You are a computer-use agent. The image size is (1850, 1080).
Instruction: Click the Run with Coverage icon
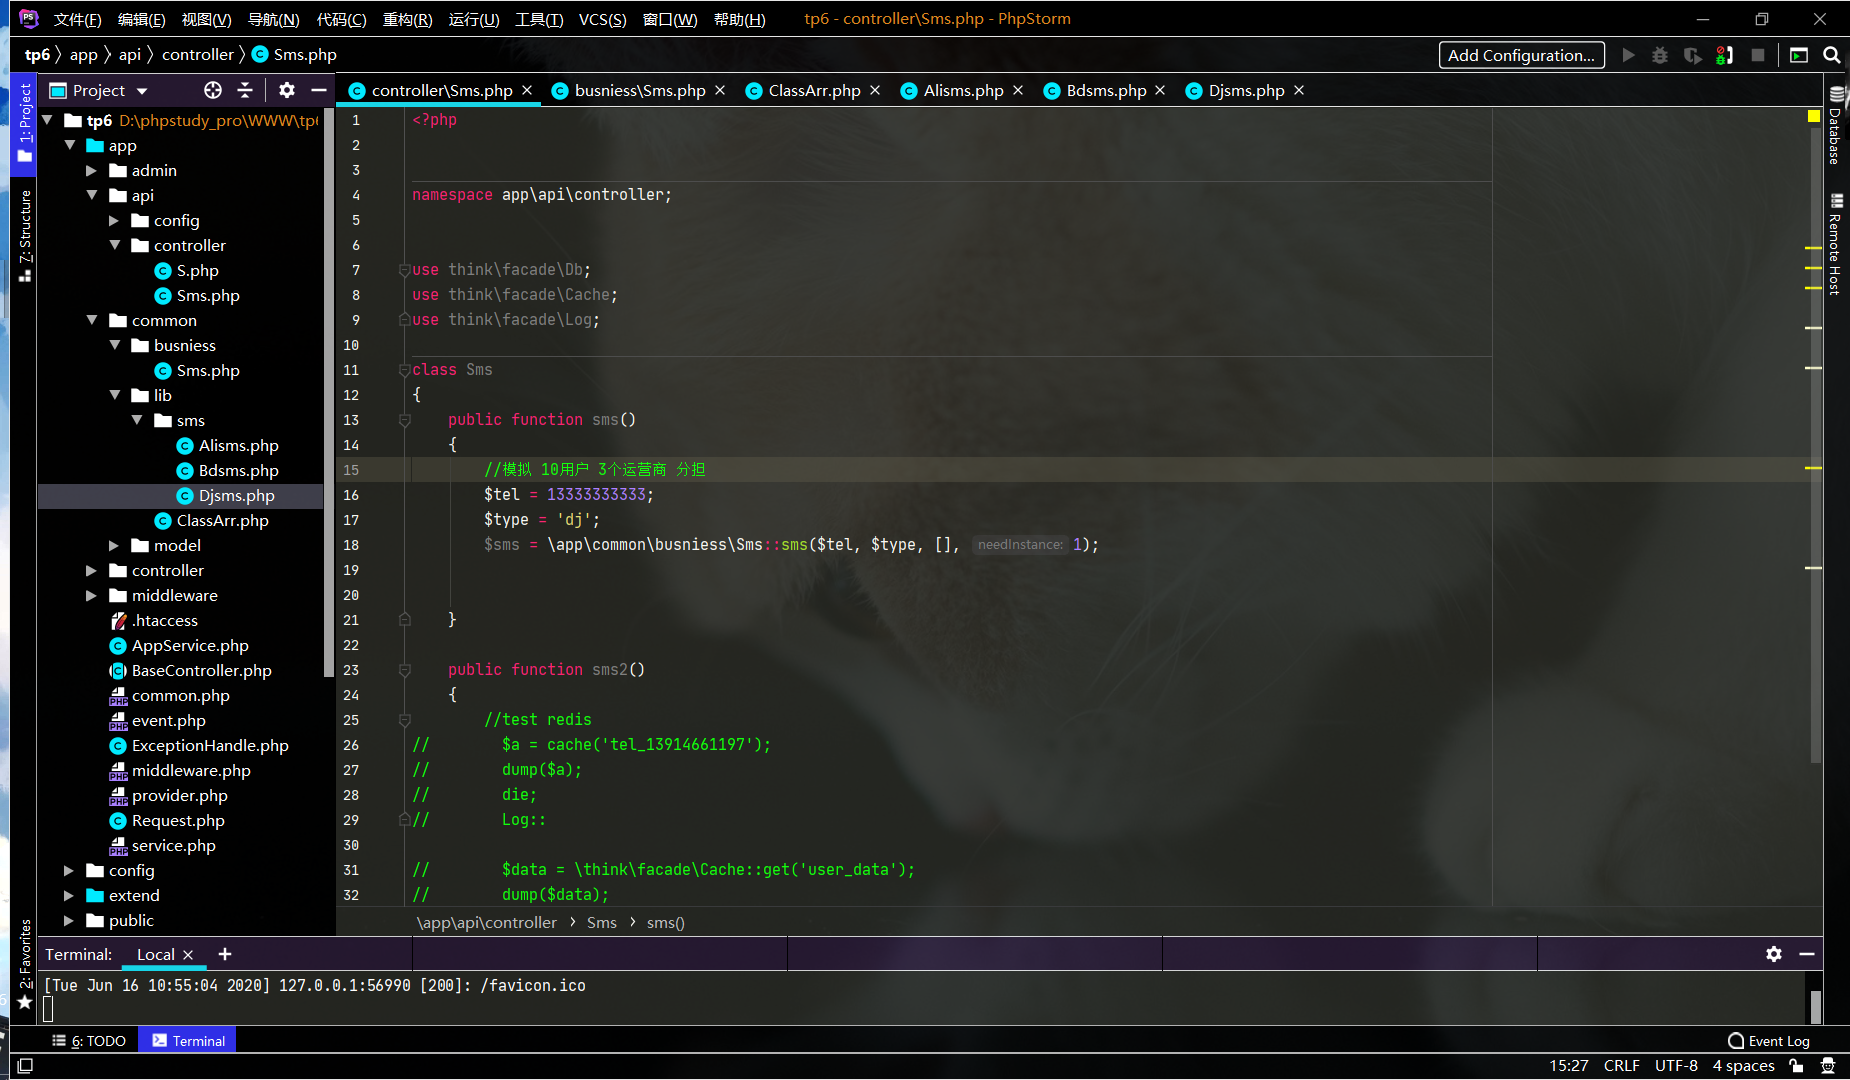pos(1692,55)
